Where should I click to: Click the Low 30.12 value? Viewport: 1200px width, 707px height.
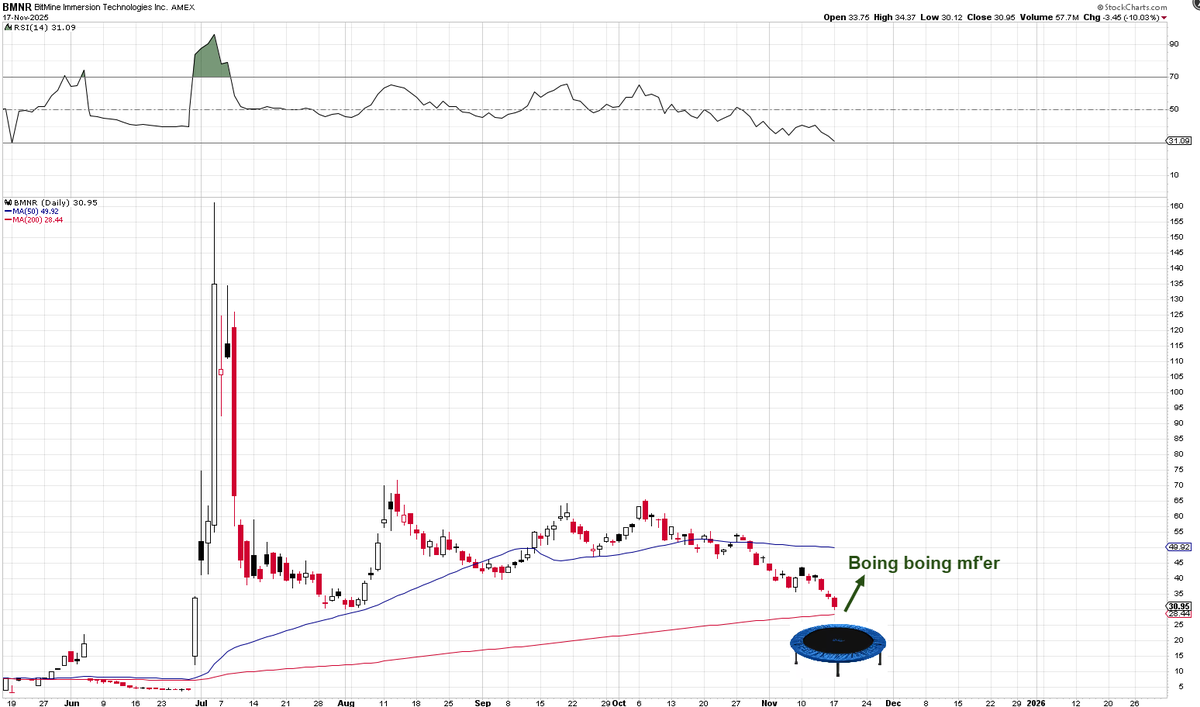tap(943, 17)
